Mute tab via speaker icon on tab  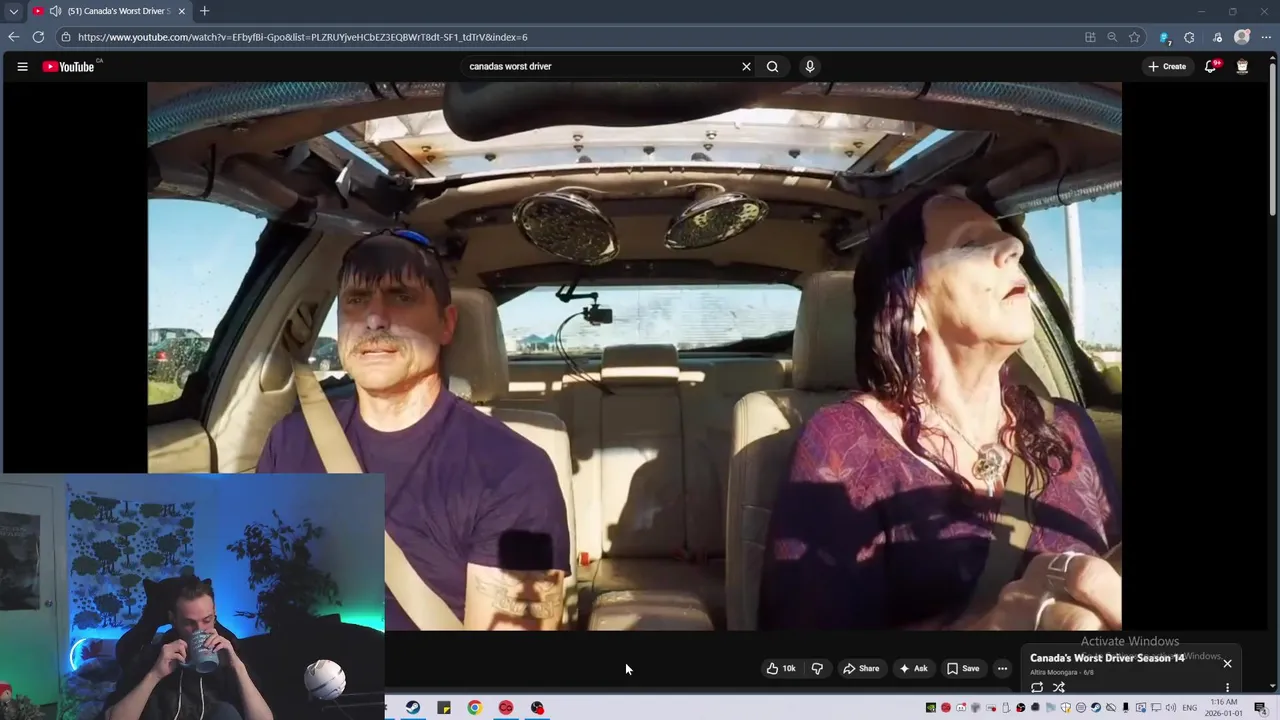pos(55,11)
